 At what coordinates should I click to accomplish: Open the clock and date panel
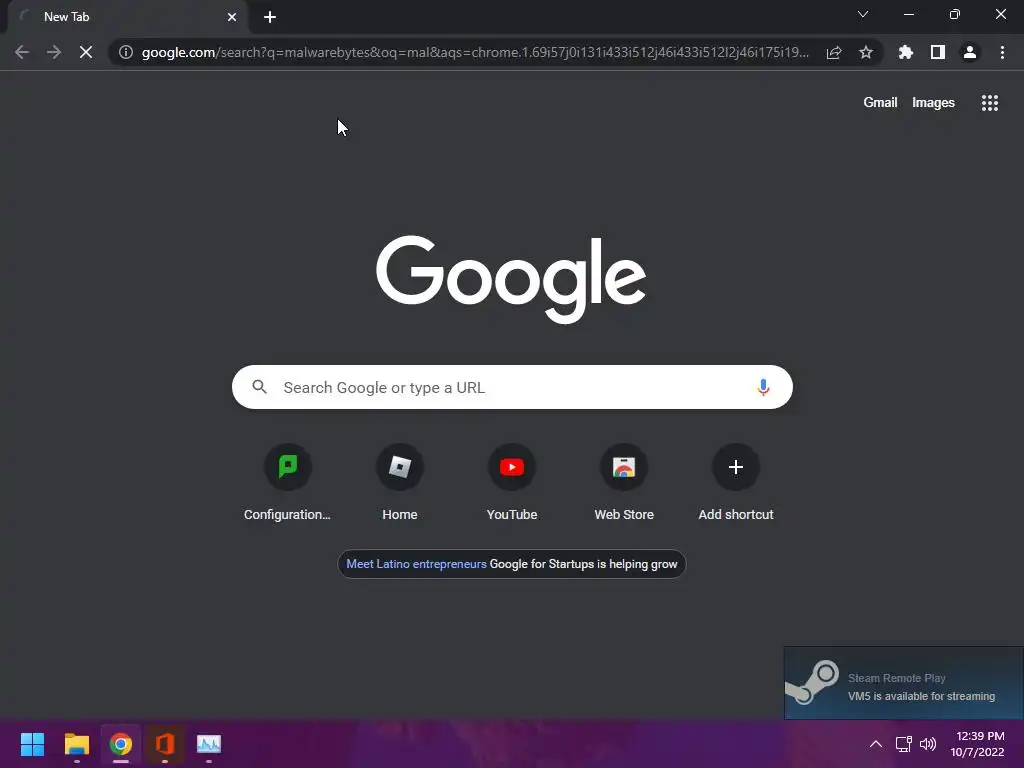[x=978, y=744]
